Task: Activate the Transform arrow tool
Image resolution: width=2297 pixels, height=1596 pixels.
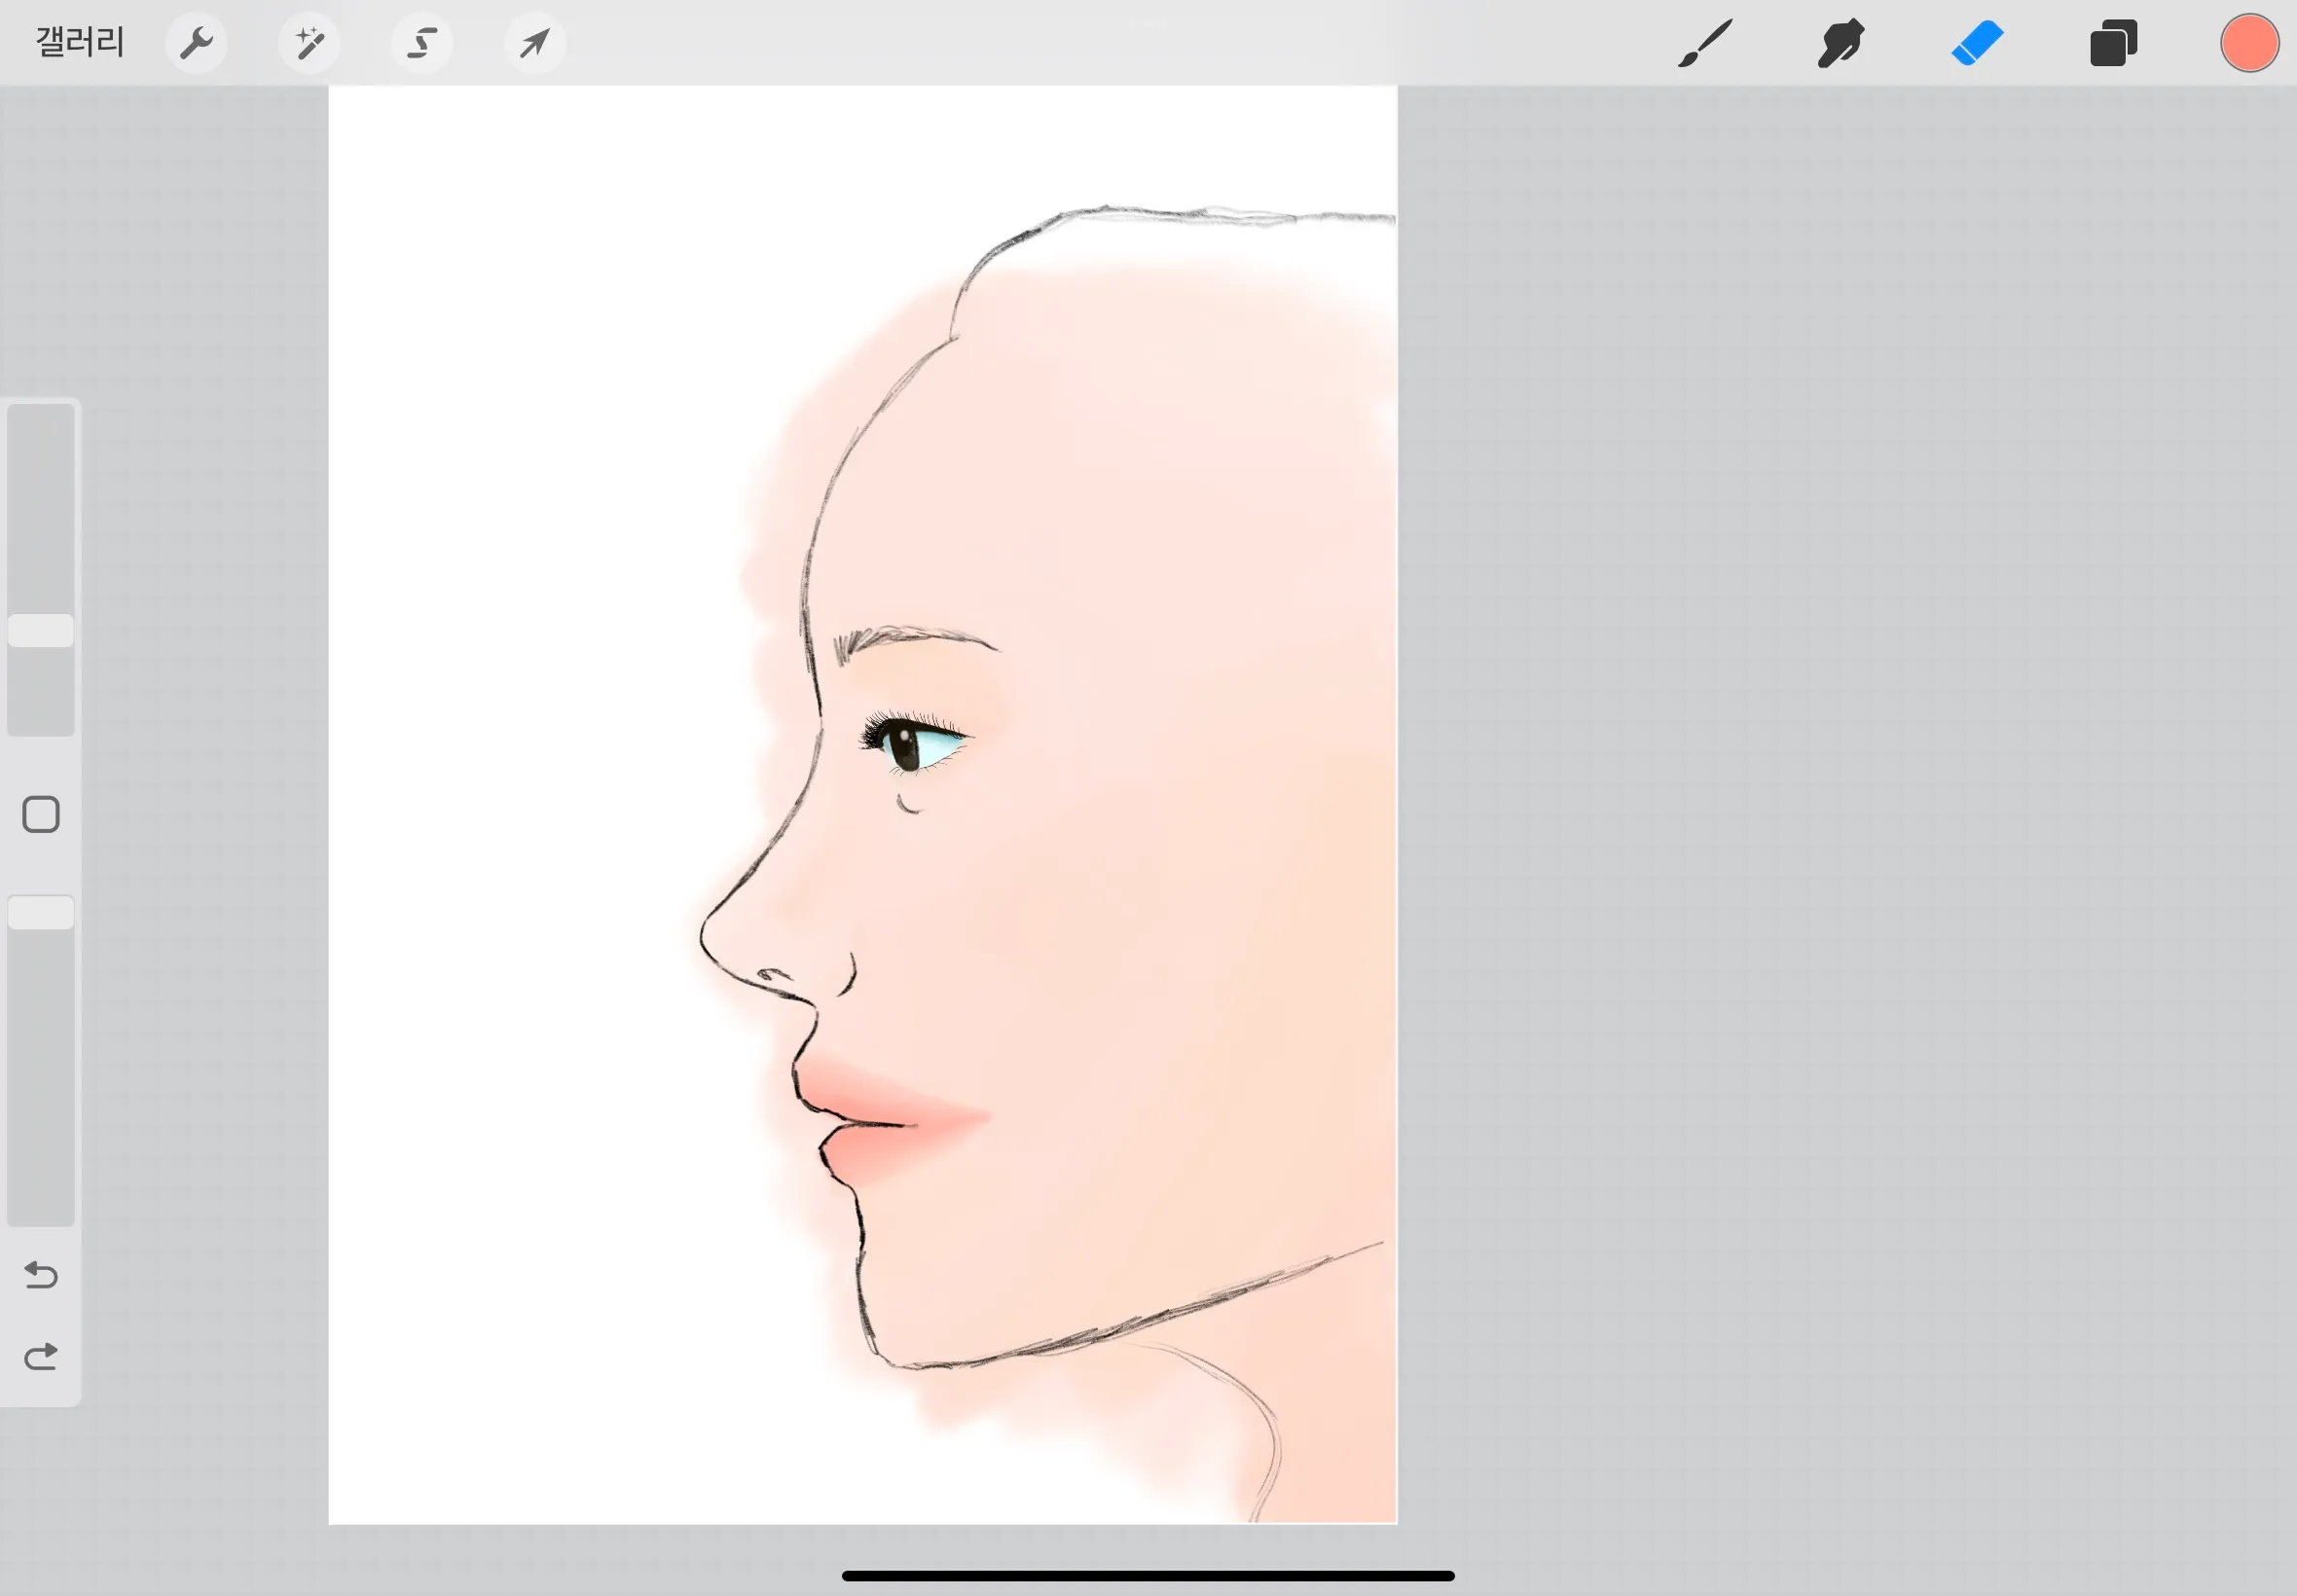Action: (535, 43)
